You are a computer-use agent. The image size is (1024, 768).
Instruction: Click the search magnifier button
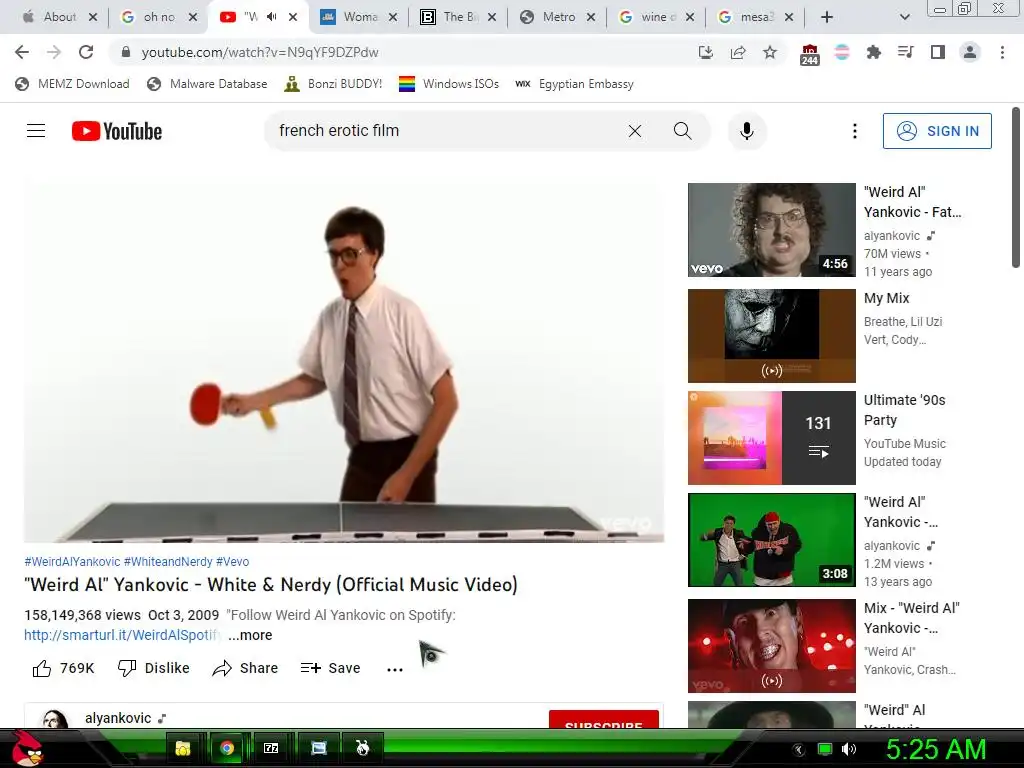[682, 131]
